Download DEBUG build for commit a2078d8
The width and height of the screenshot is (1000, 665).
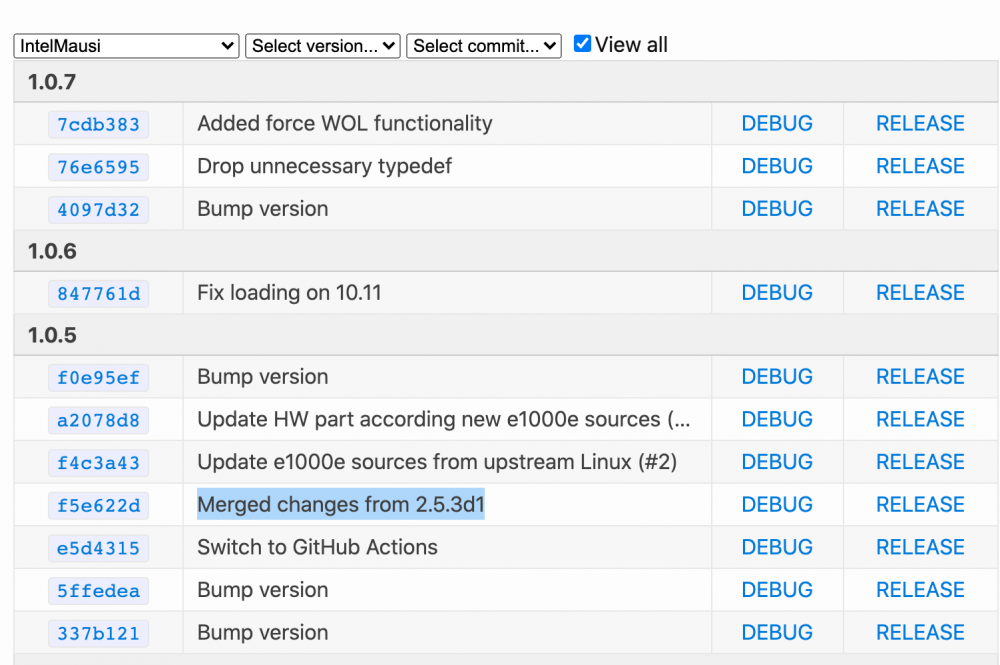(777, 420)
